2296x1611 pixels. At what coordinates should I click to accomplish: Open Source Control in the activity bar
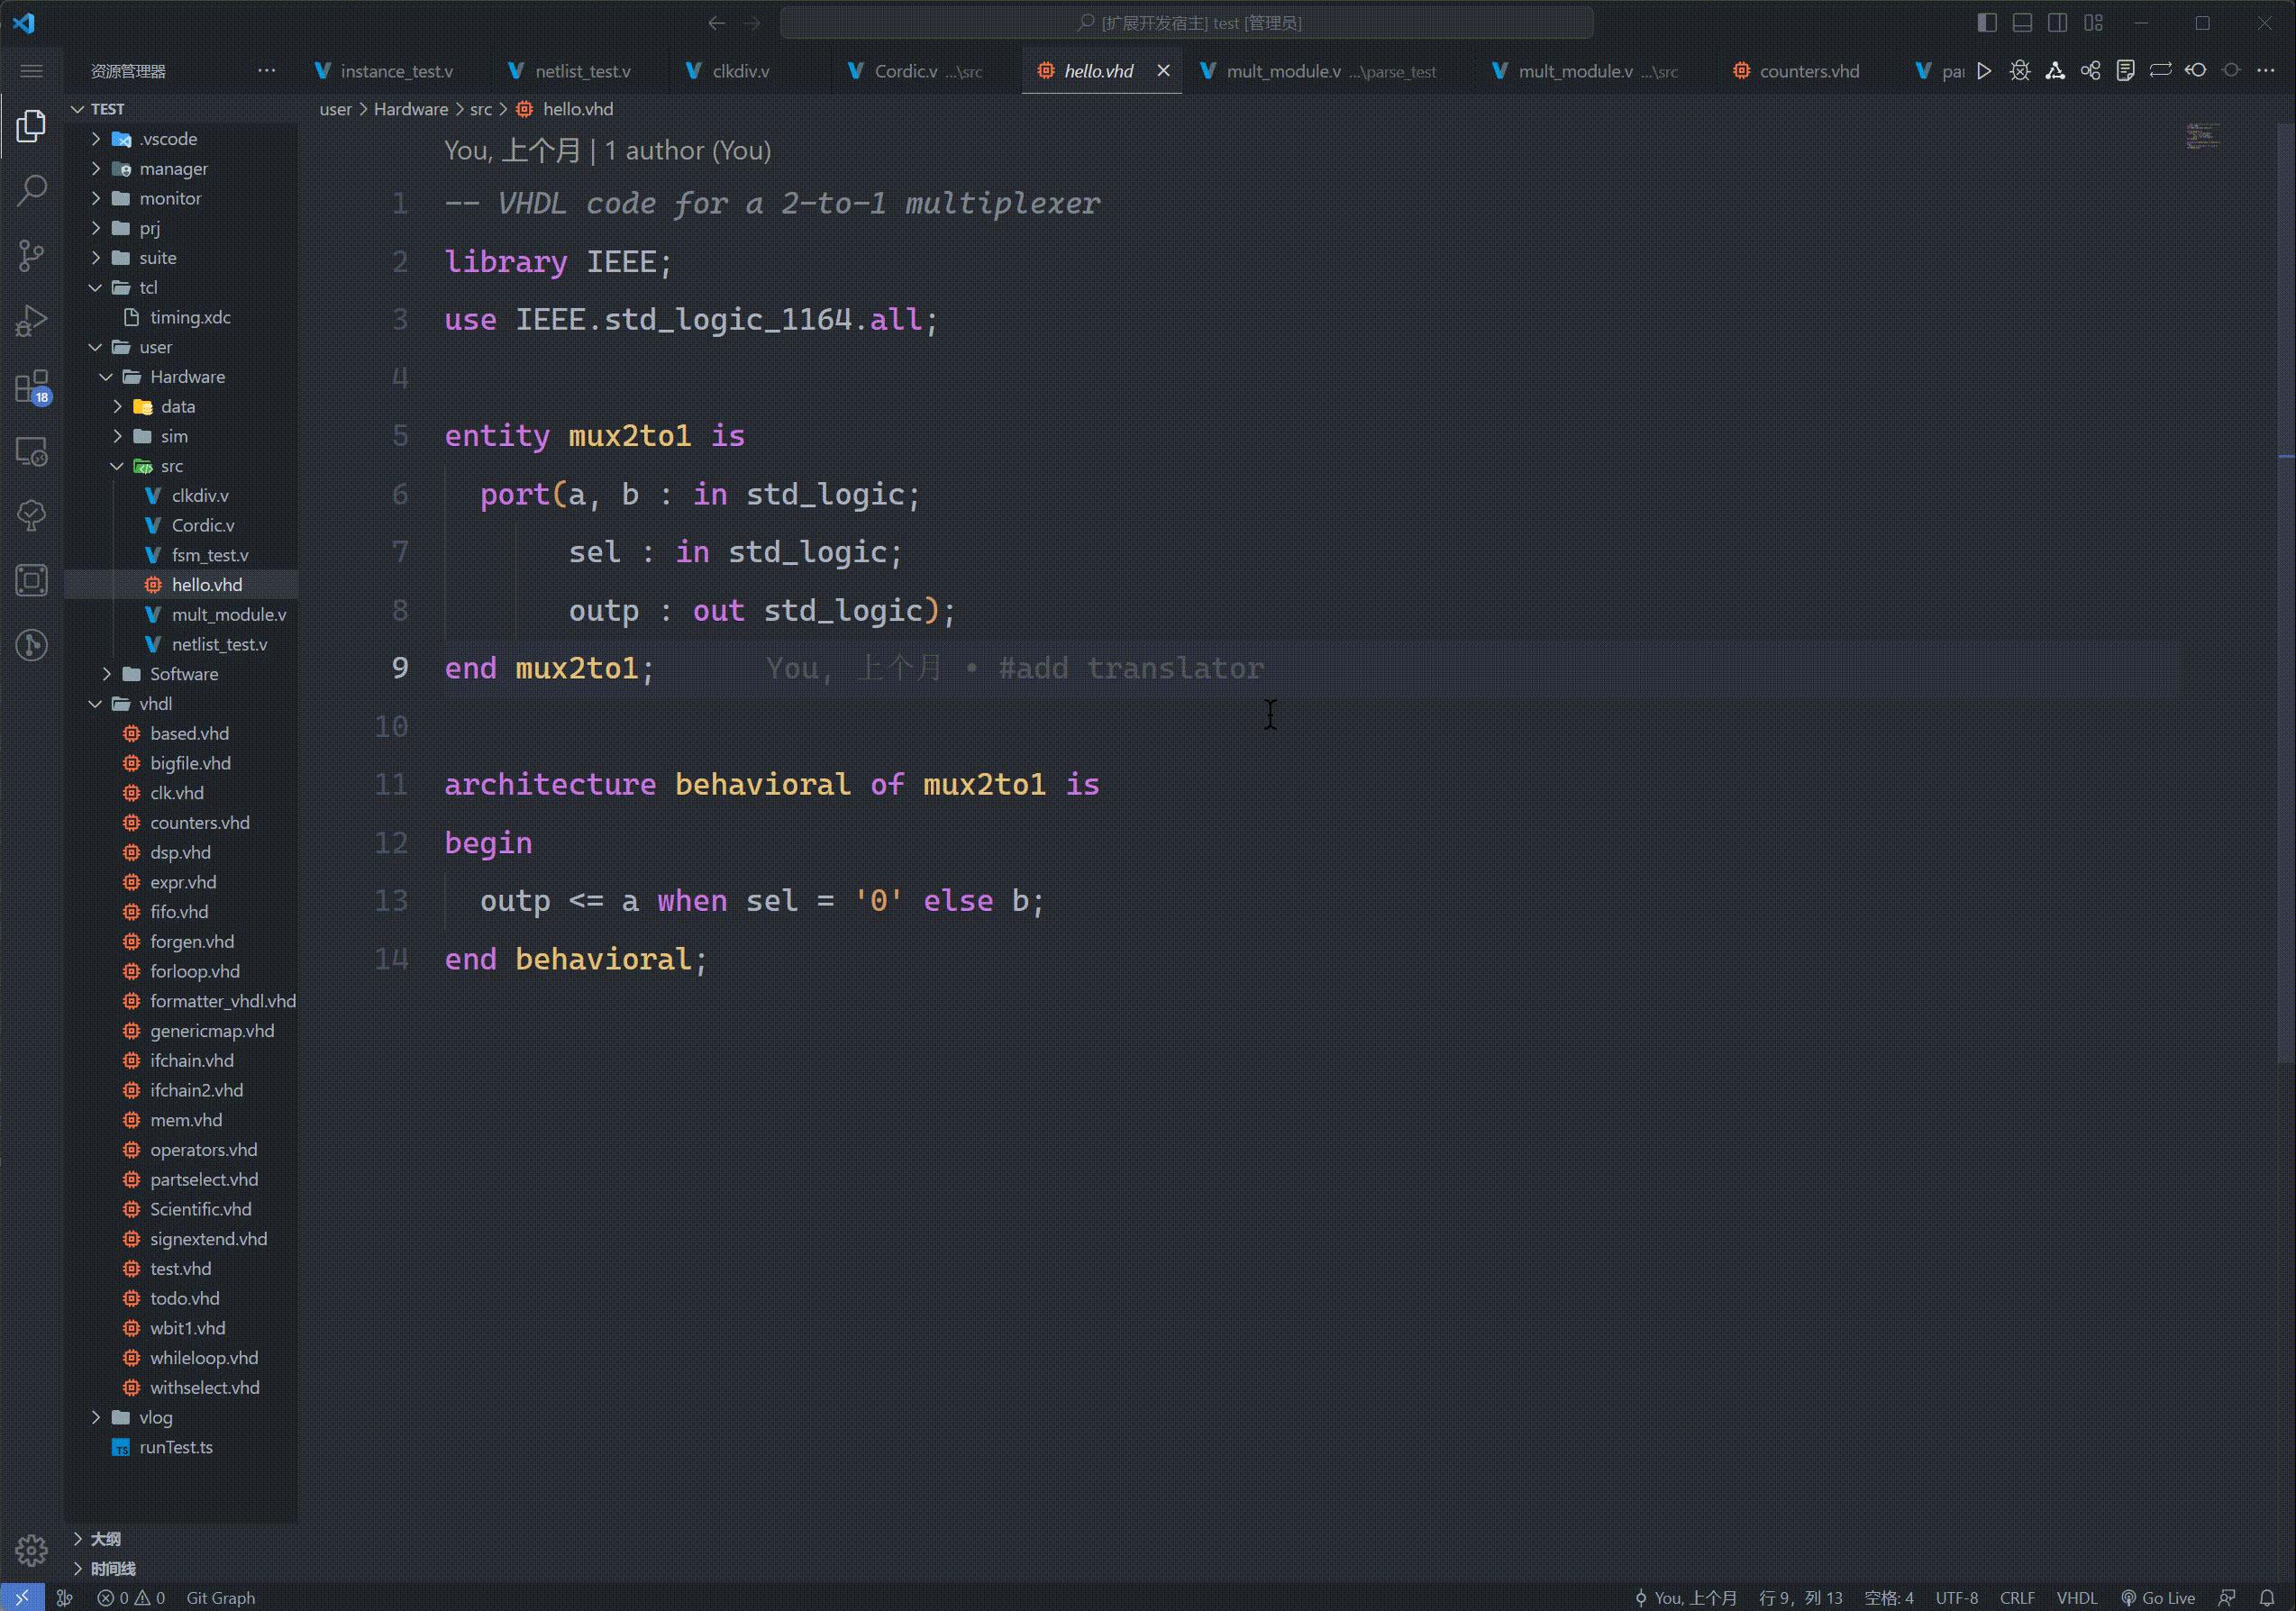(x=31, y=255)
